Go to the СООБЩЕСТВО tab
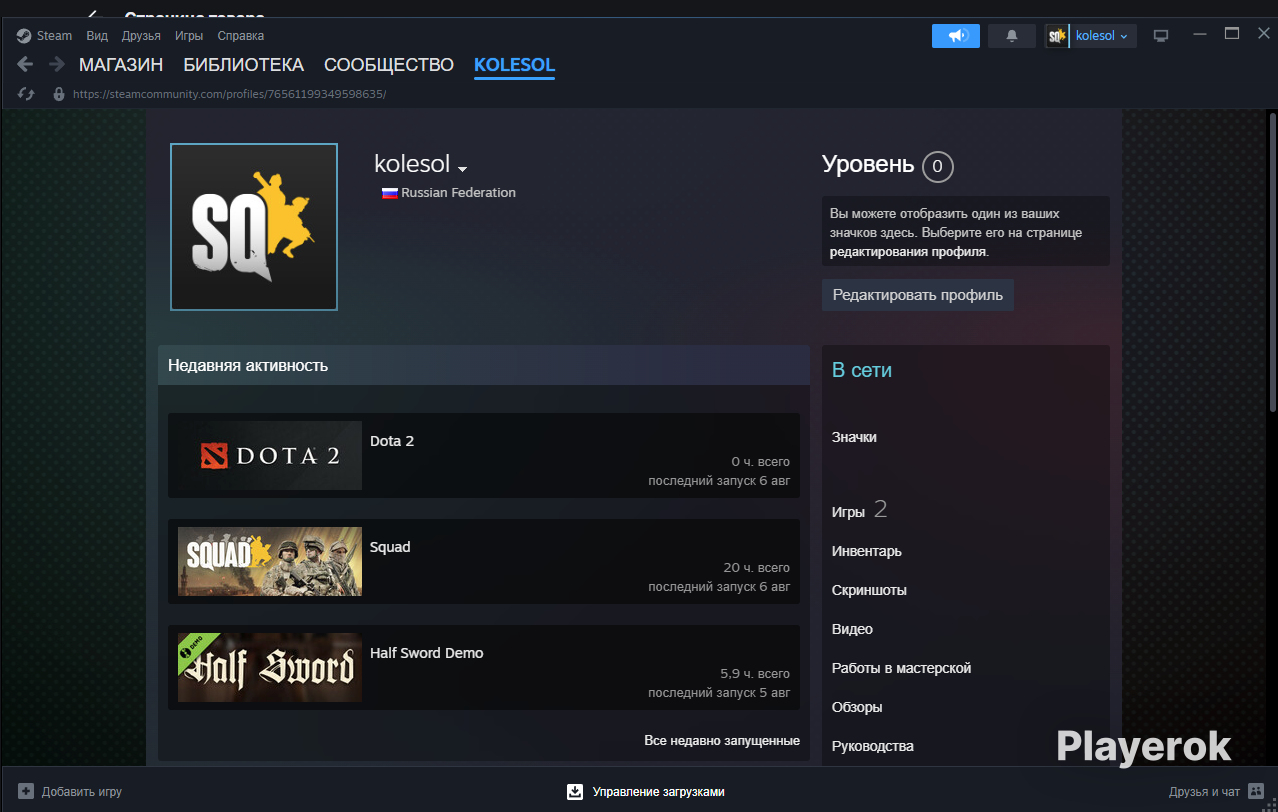 point(389,65)
